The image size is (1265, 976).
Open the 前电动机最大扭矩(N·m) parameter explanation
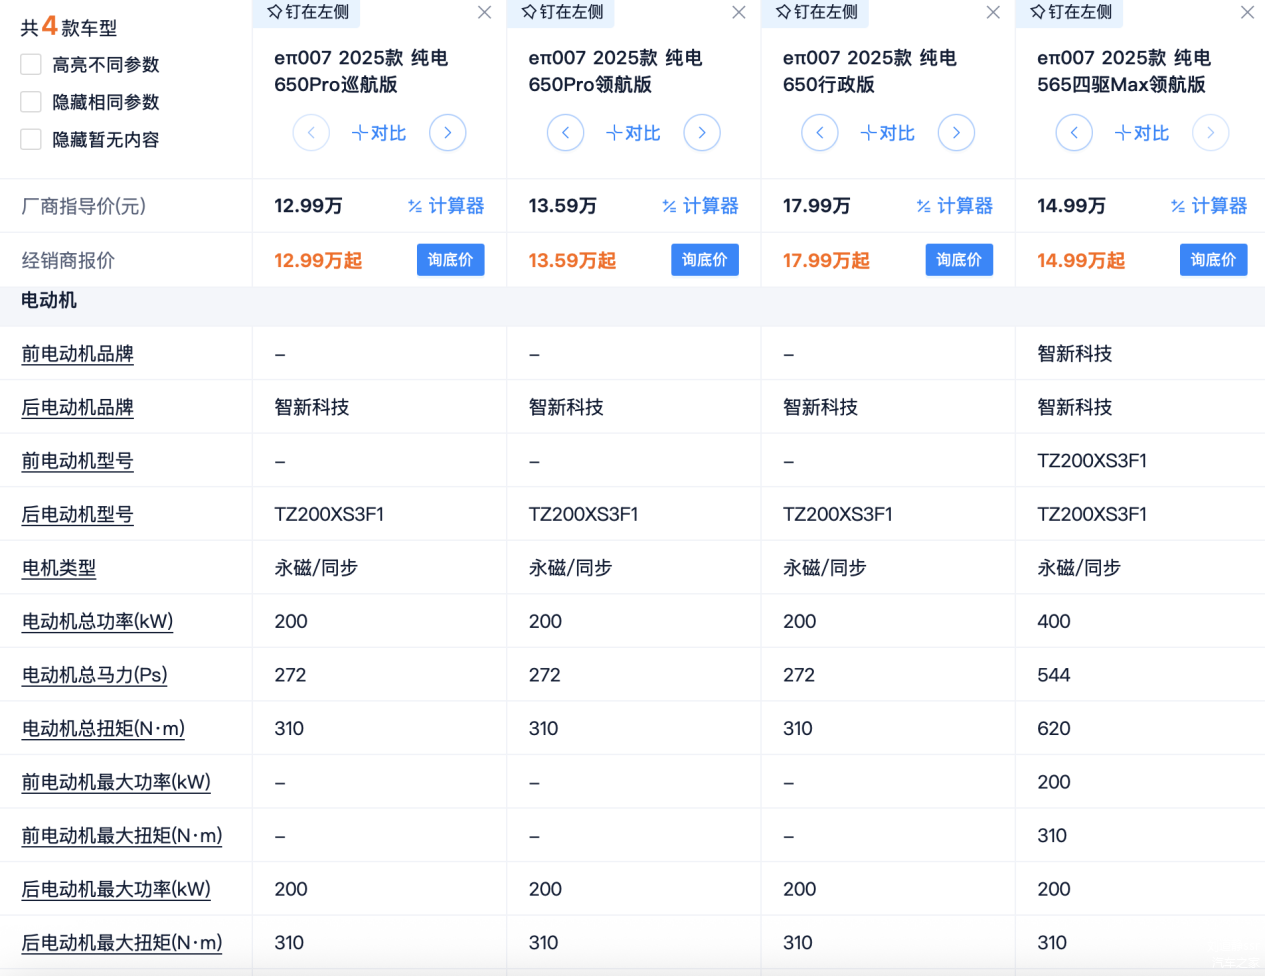pos(122,836)
